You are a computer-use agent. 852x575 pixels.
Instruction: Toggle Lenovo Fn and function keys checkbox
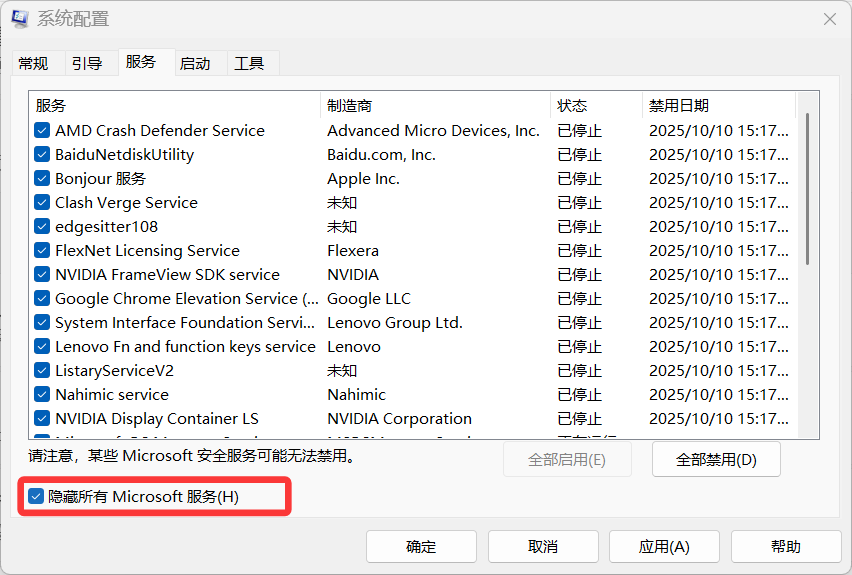click(x=42, y=346)
